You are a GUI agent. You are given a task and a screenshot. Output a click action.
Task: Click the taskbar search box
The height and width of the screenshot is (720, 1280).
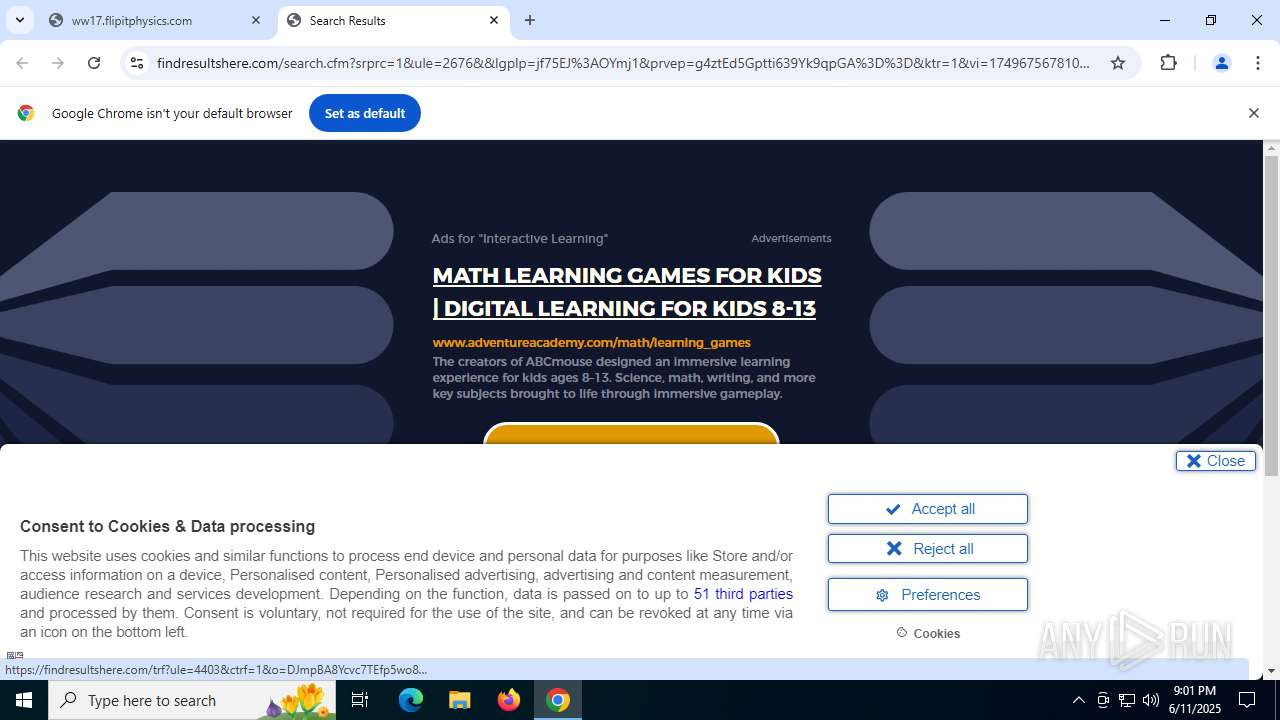[192, 700]
